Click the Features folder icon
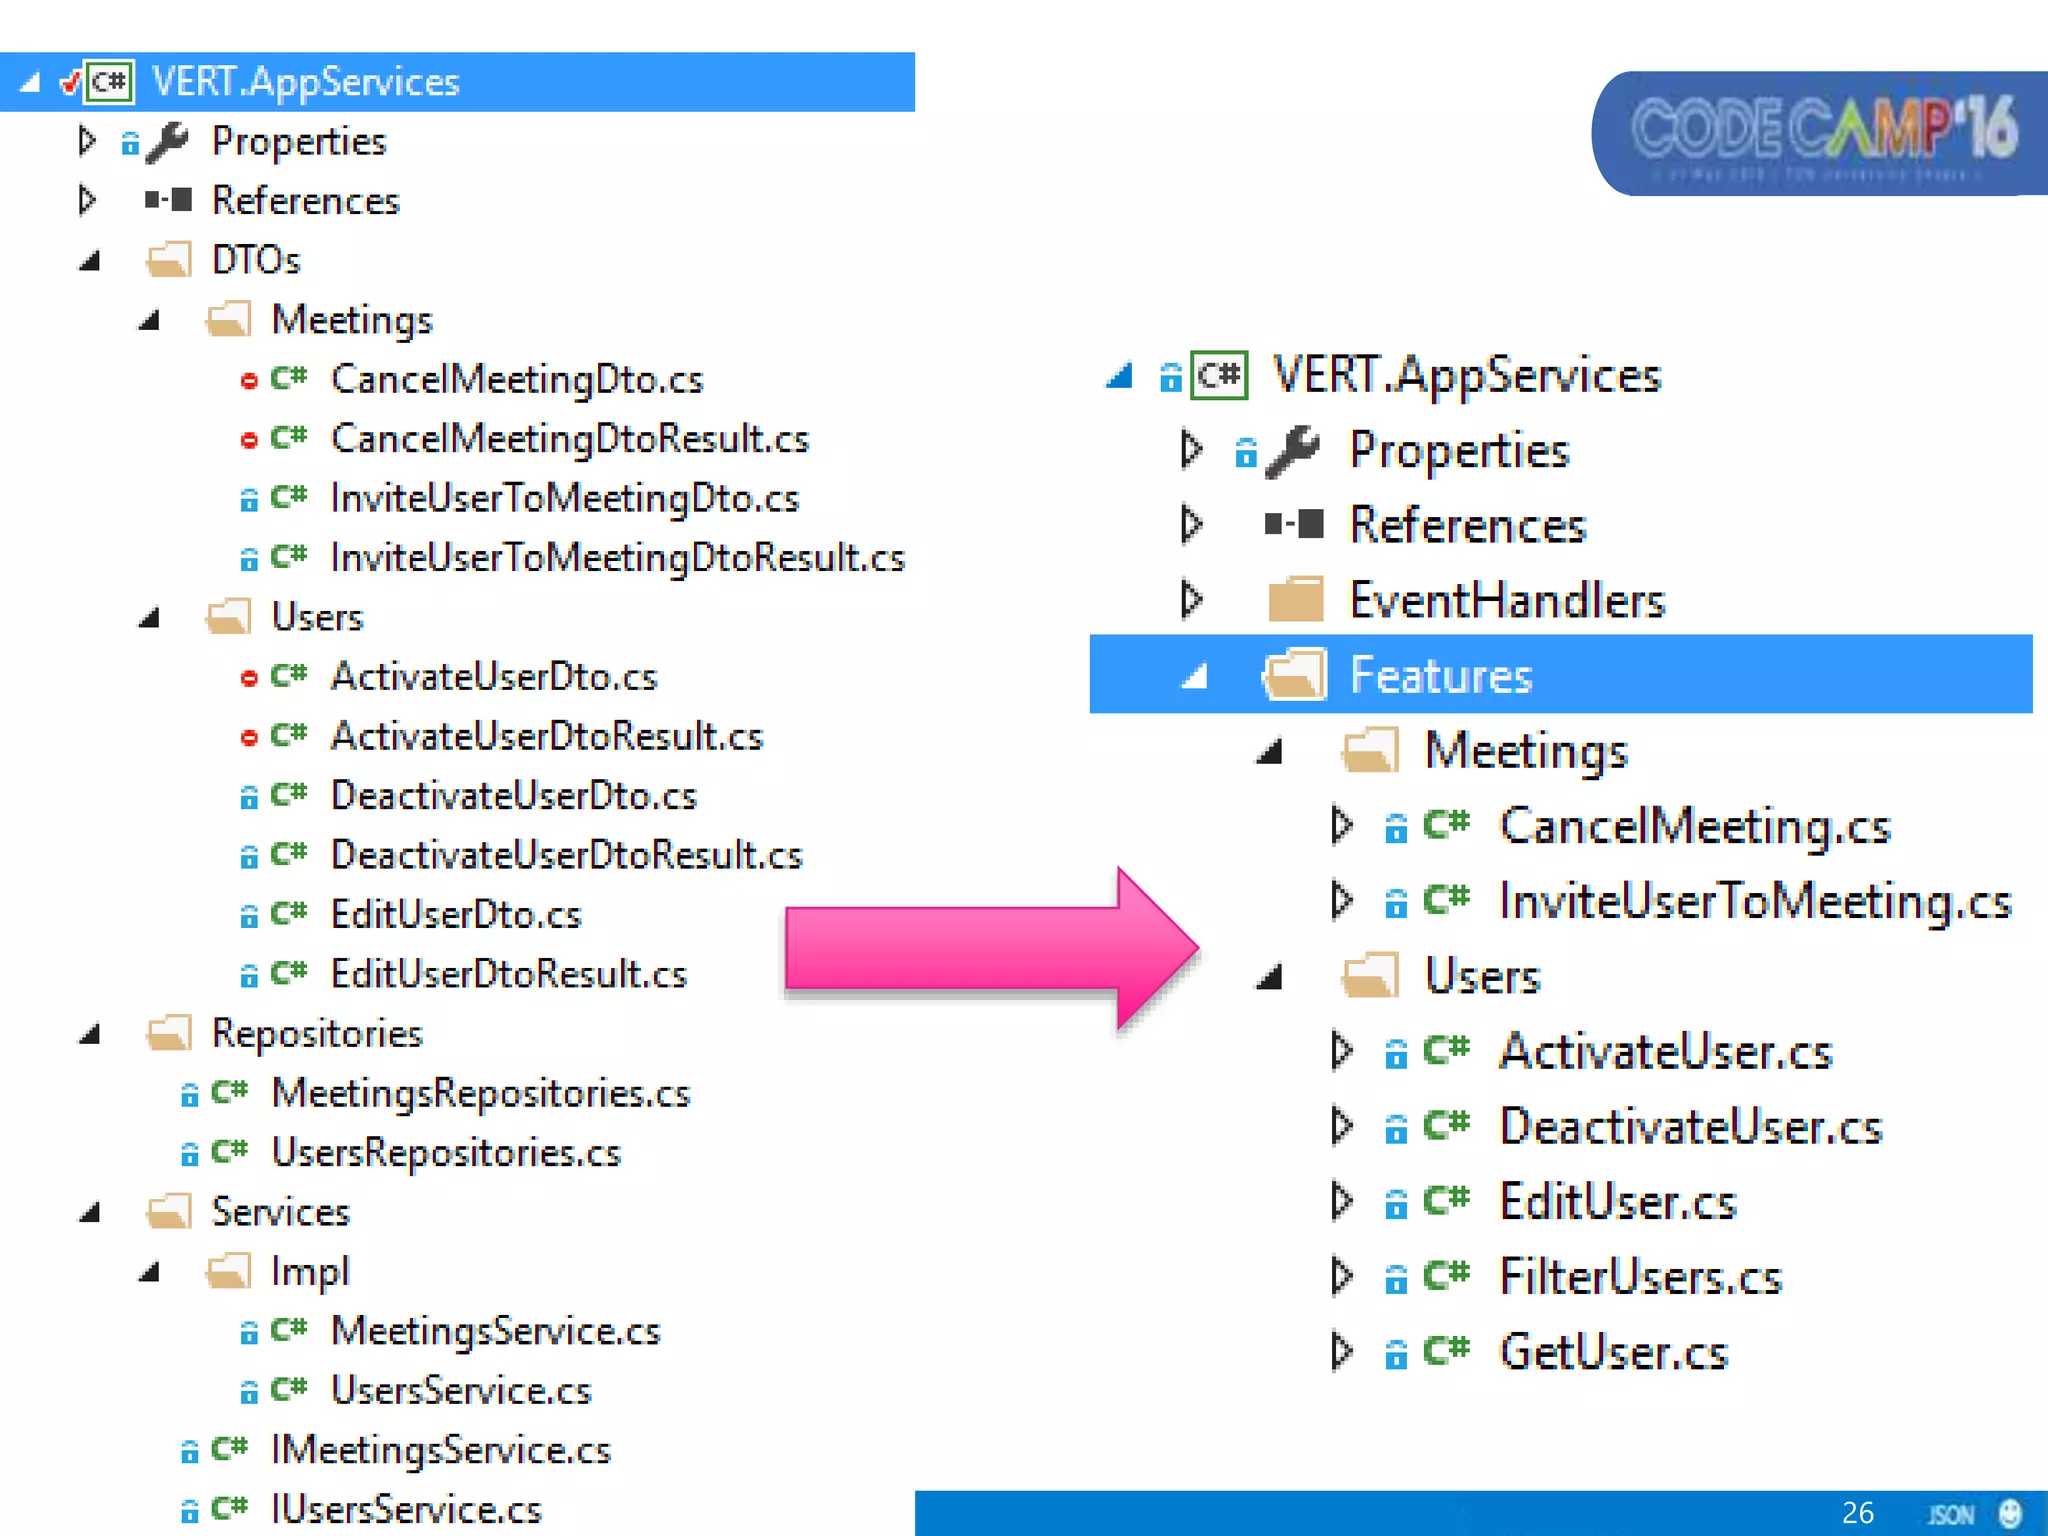 tap(1295, 675)
